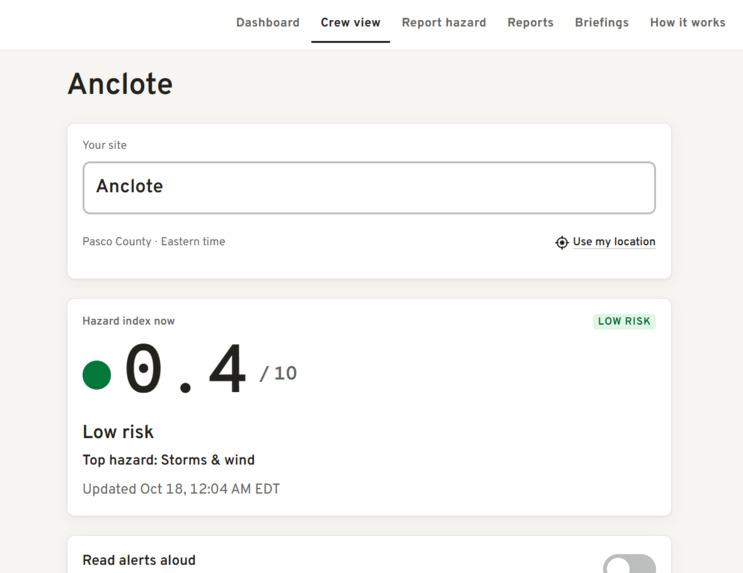This screenshot has height=573, width=743.
Task: Click the 0.4 hazard index value
Action: coord(185,369)
